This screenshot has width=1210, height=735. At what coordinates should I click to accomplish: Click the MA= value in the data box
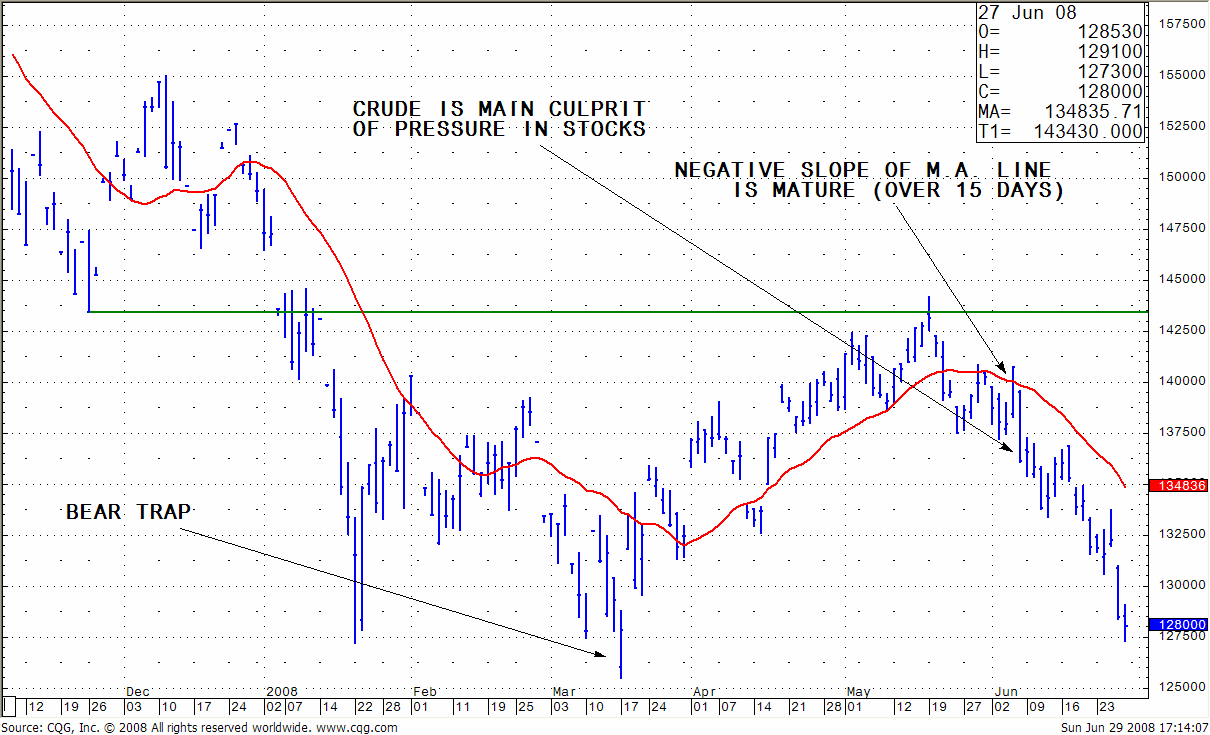click(x=1092, y=111)
